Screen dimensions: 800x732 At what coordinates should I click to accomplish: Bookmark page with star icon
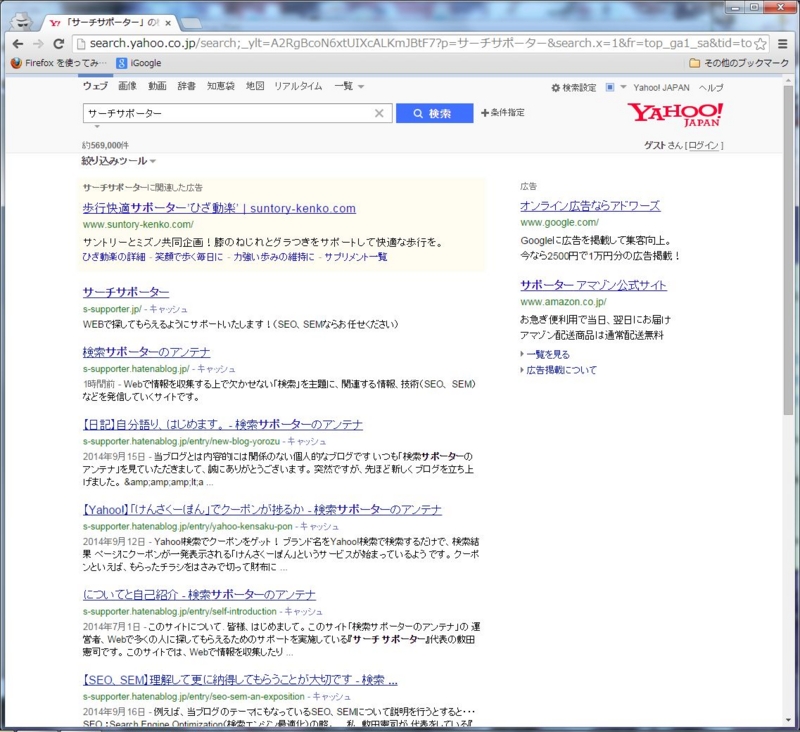pyautogui.click(x=760, y=44)
